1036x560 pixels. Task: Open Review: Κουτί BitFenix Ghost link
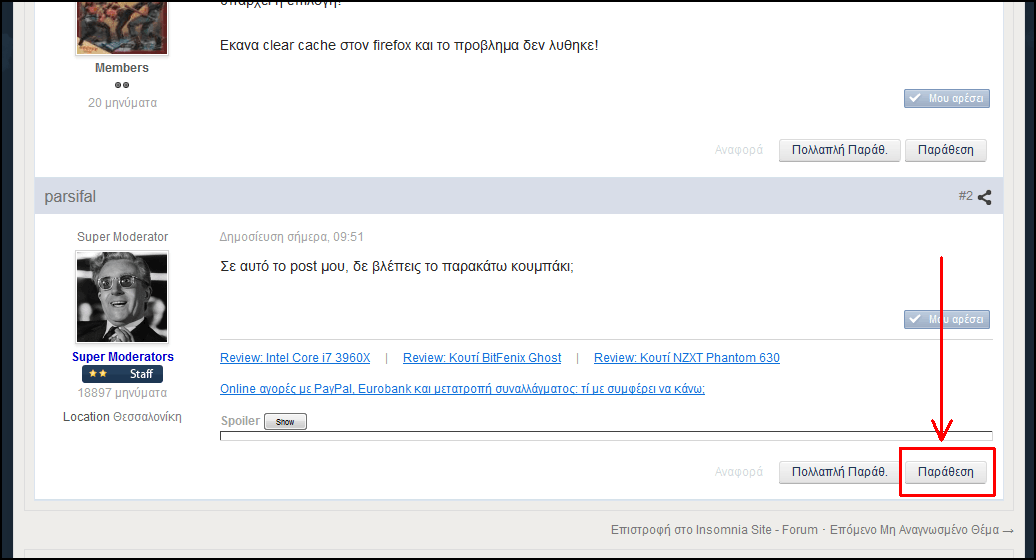482,358
